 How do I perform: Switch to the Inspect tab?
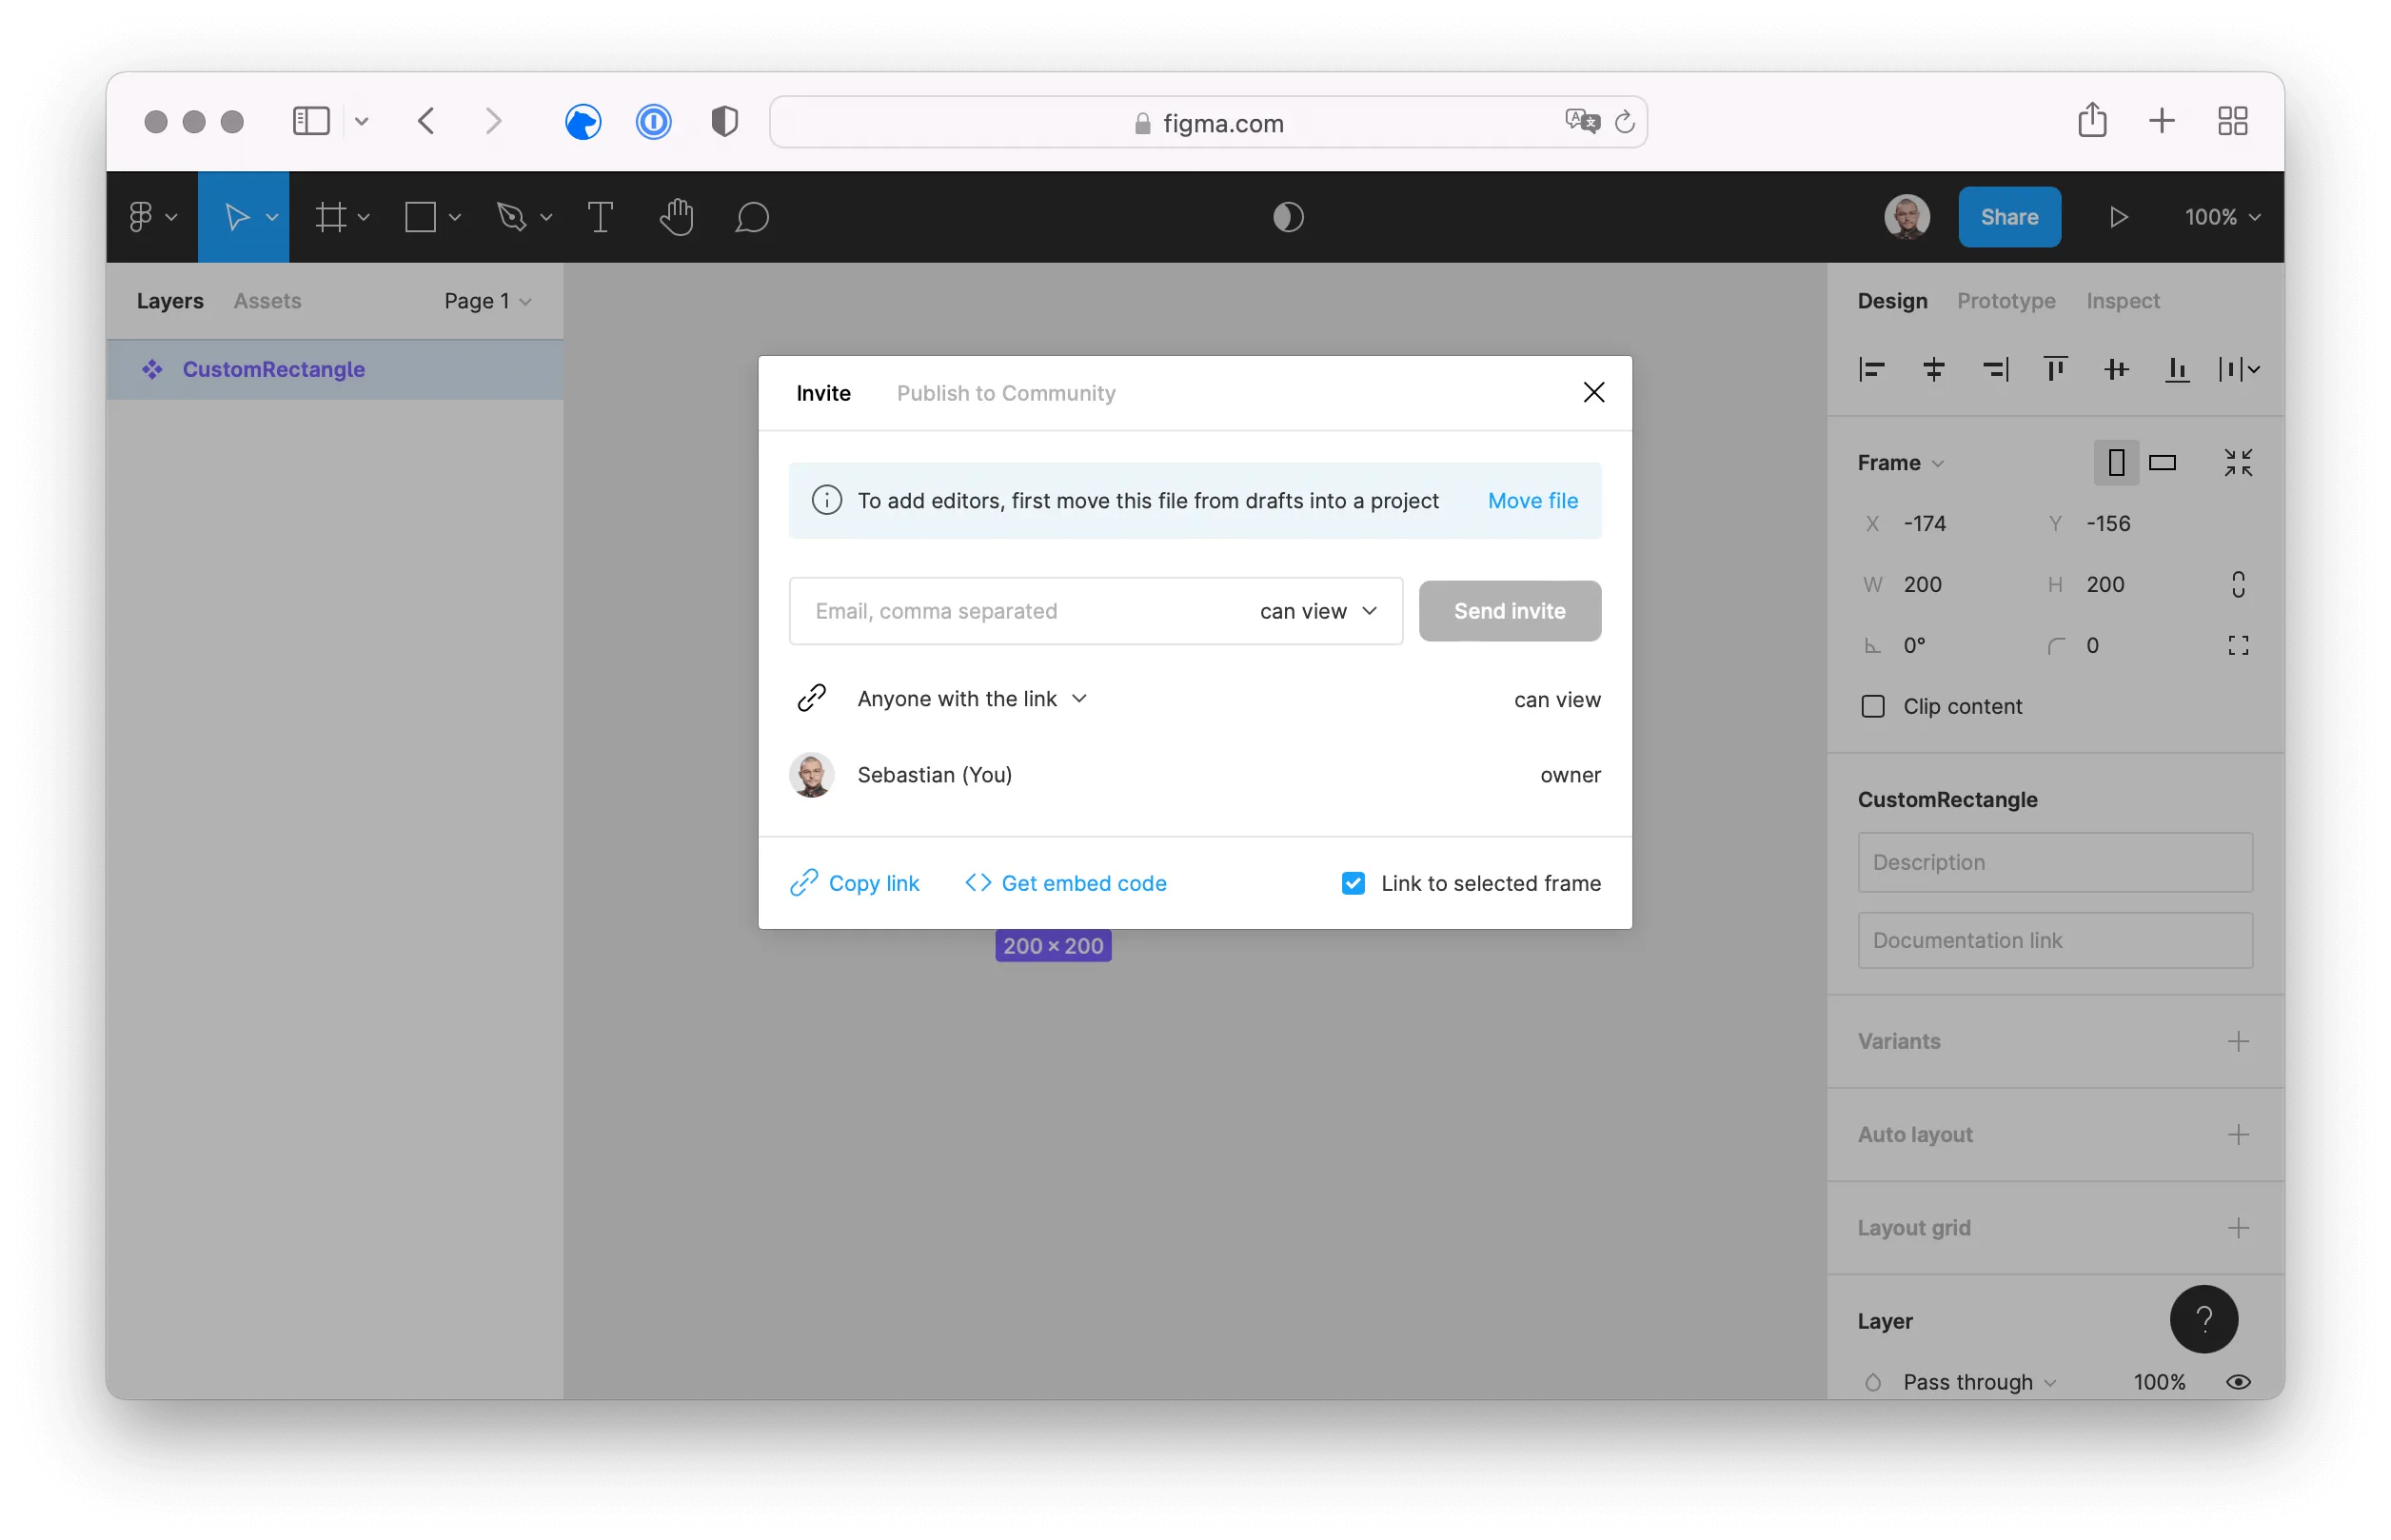[2121, 300]
